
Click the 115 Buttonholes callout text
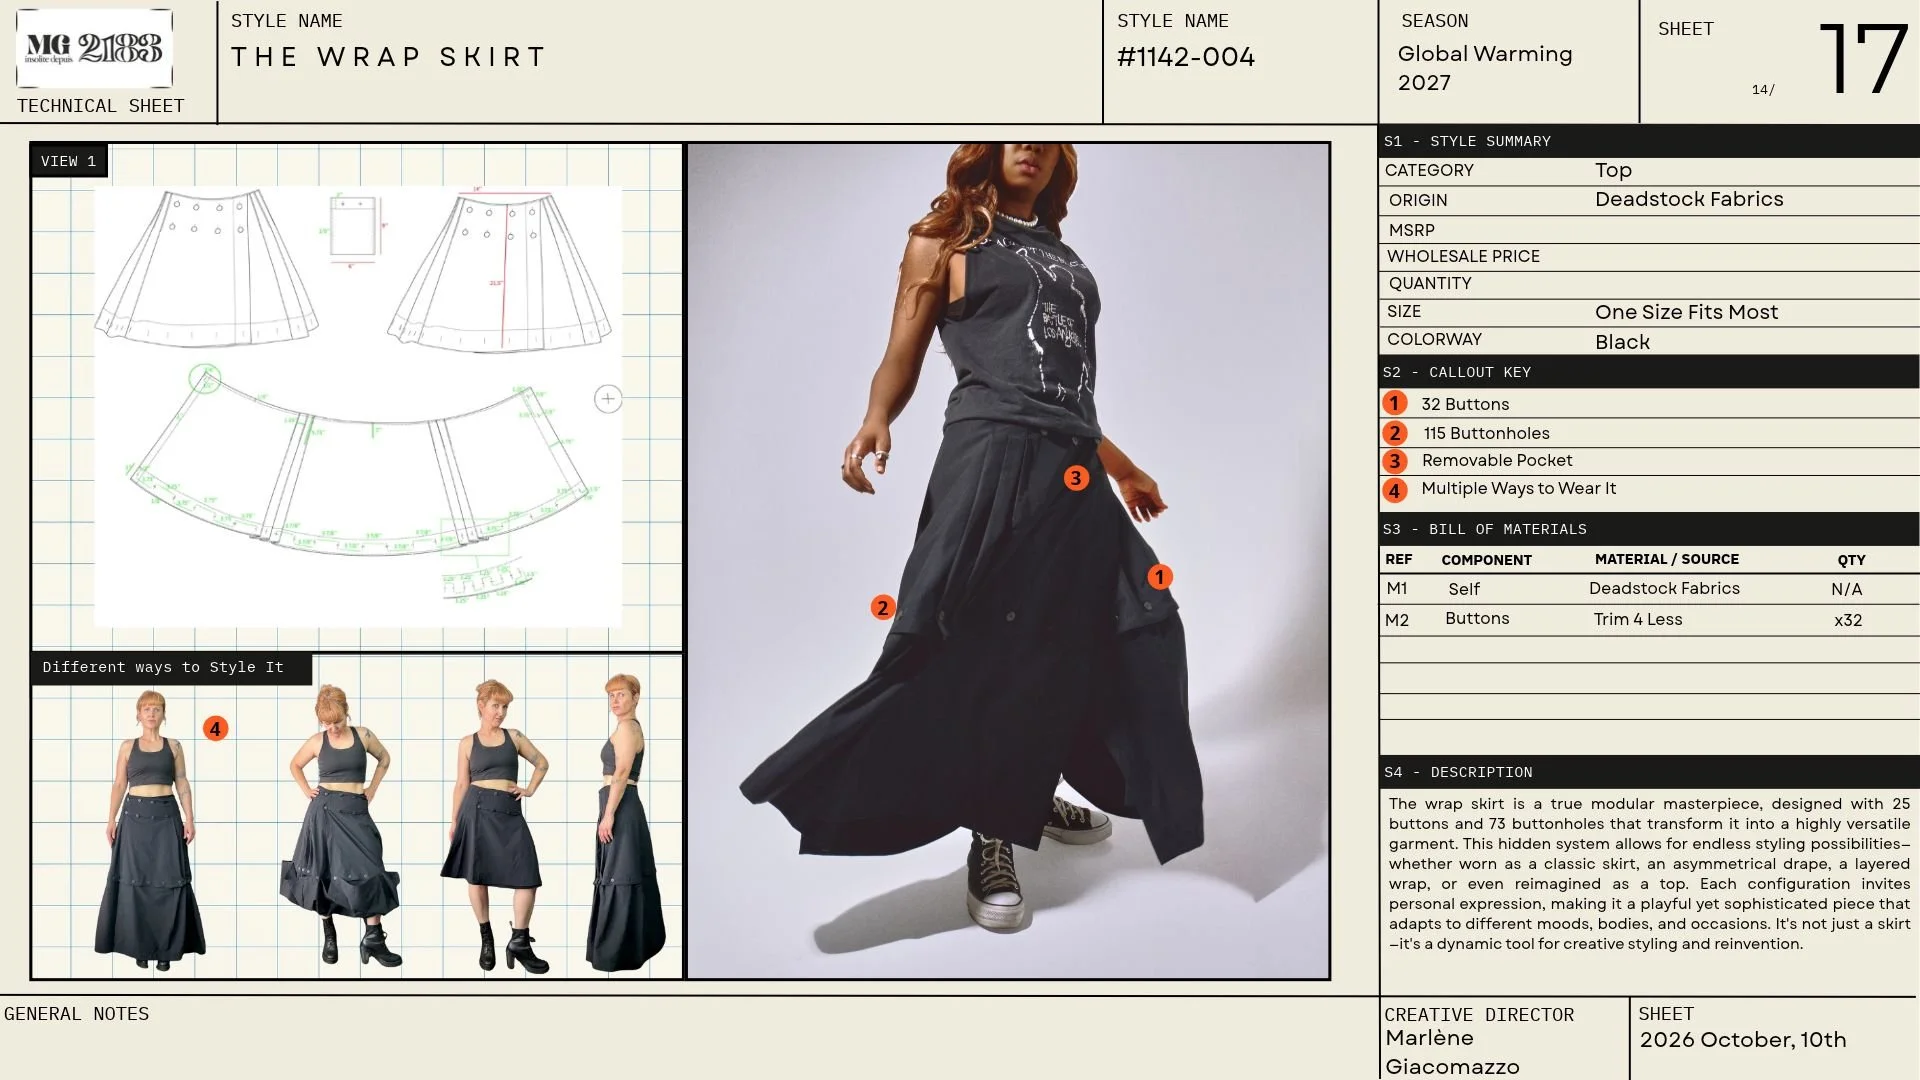pos(1486,433)
